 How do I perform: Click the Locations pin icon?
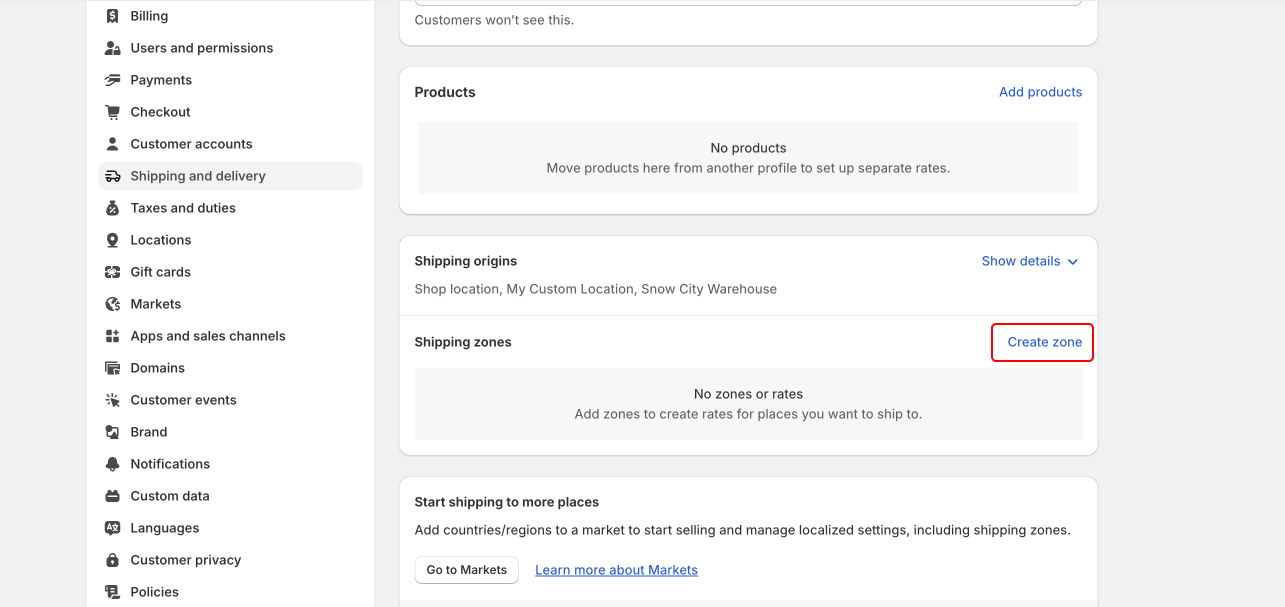(x=113, y=240)
